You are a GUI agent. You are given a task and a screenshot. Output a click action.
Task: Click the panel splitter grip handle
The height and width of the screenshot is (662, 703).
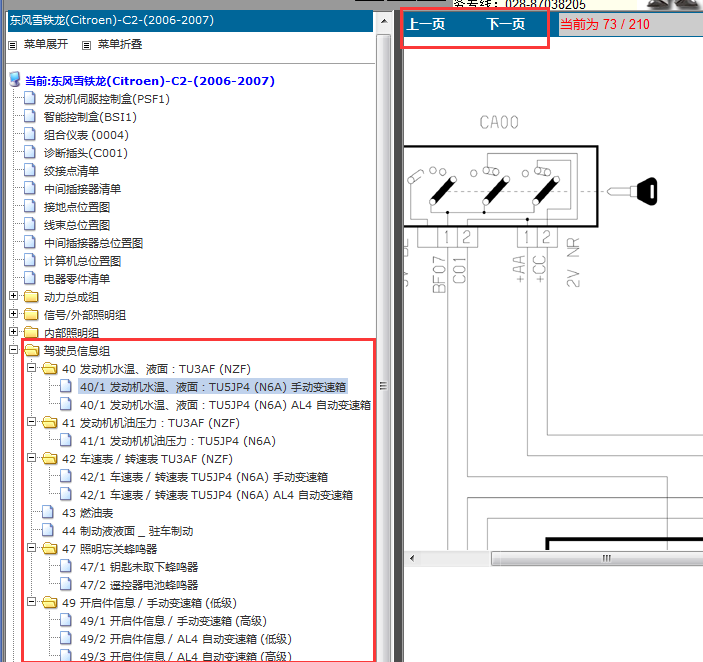coord(383,386)
